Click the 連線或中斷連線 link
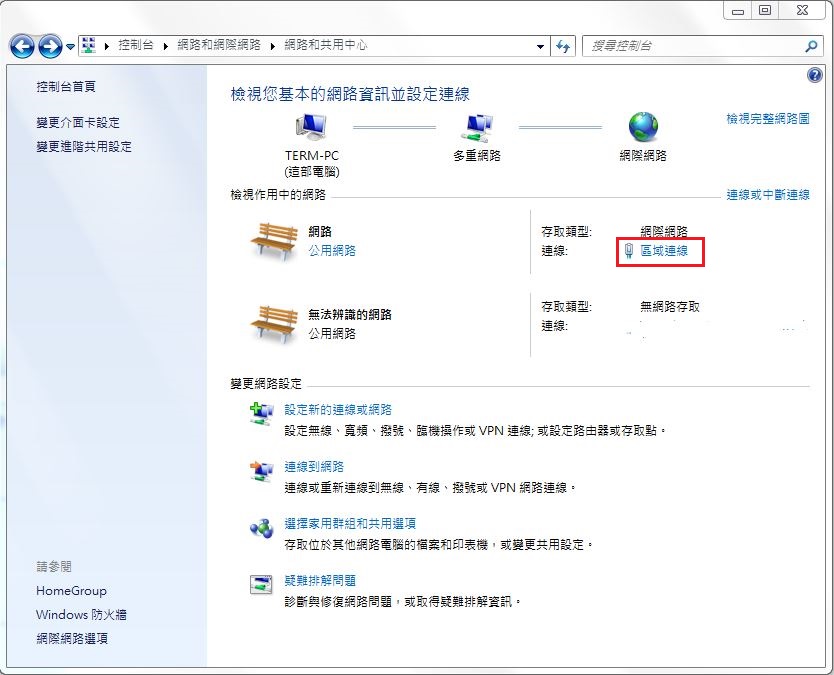The width and height of the screenshot is (834, 675). coord(767,195)
